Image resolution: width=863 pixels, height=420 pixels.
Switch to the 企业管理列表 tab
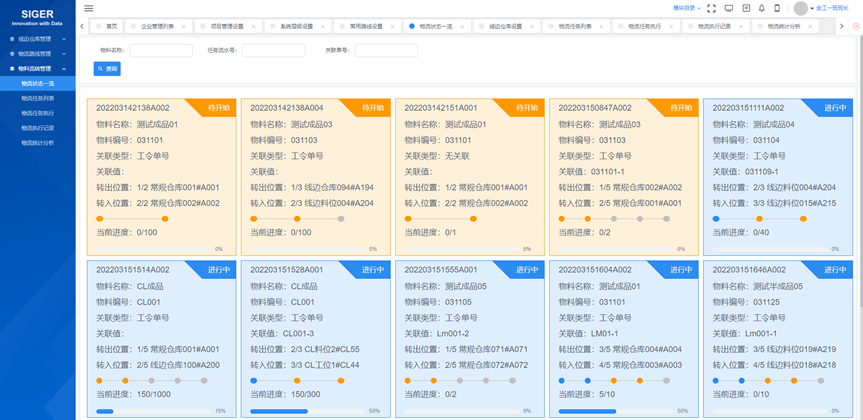pyautogui.click(x=157, y=26)
